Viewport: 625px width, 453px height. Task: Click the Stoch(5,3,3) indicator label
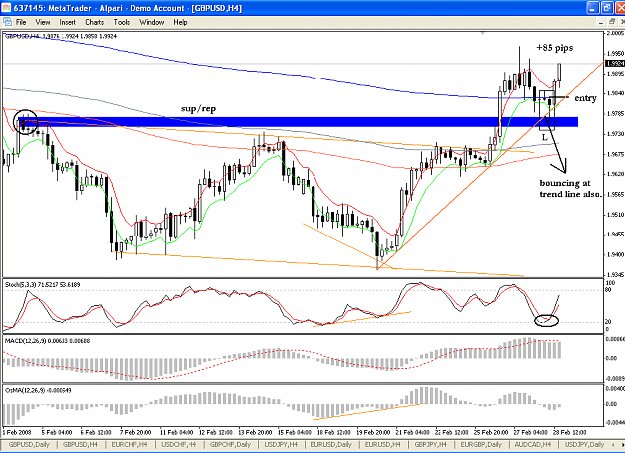click(x=43, y=284)
